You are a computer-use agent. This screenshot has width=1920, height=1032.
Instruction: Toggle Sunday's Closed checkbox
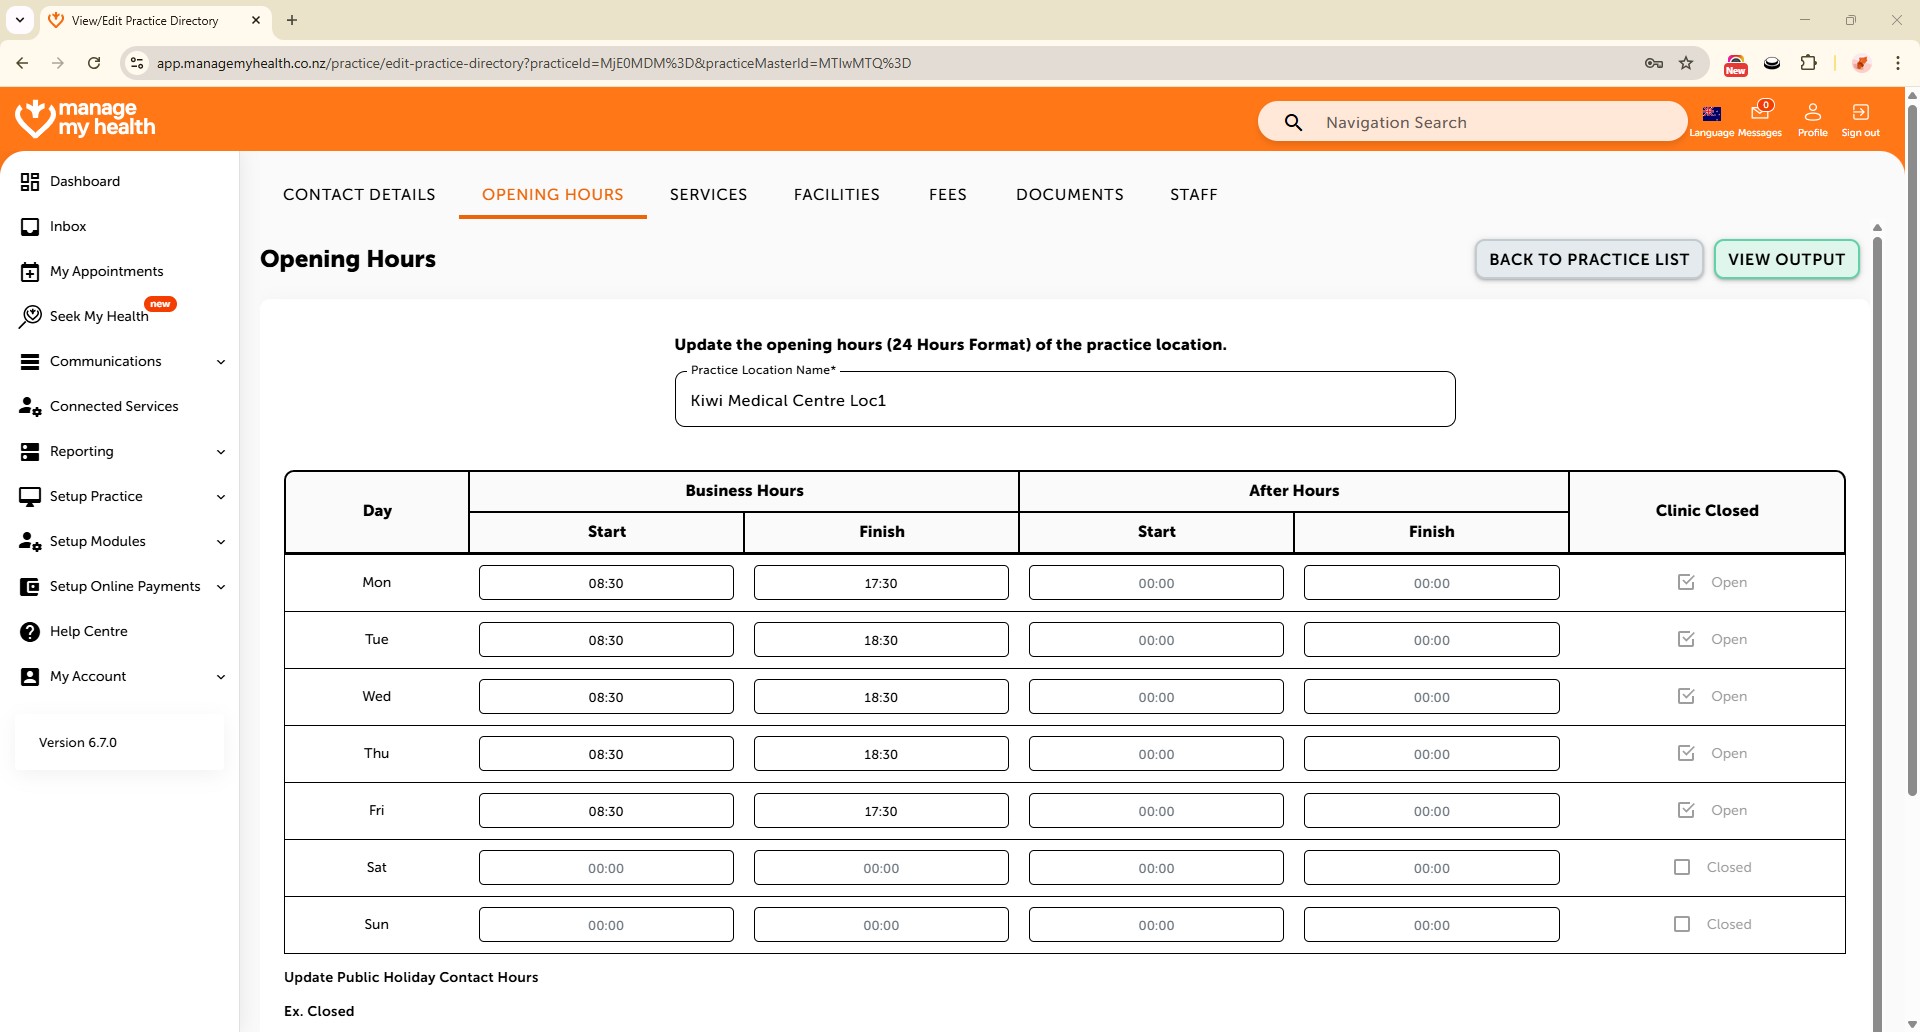click(1682, 924)
